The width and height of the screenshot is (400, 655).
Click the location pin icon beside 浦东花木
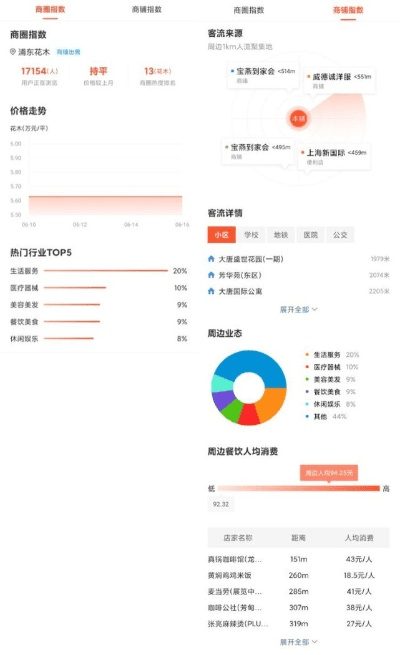[13, 52]
